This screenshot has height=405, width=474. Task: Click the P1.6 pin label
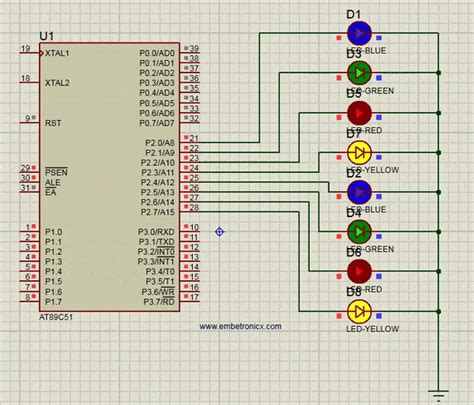(x=53, y=292)
